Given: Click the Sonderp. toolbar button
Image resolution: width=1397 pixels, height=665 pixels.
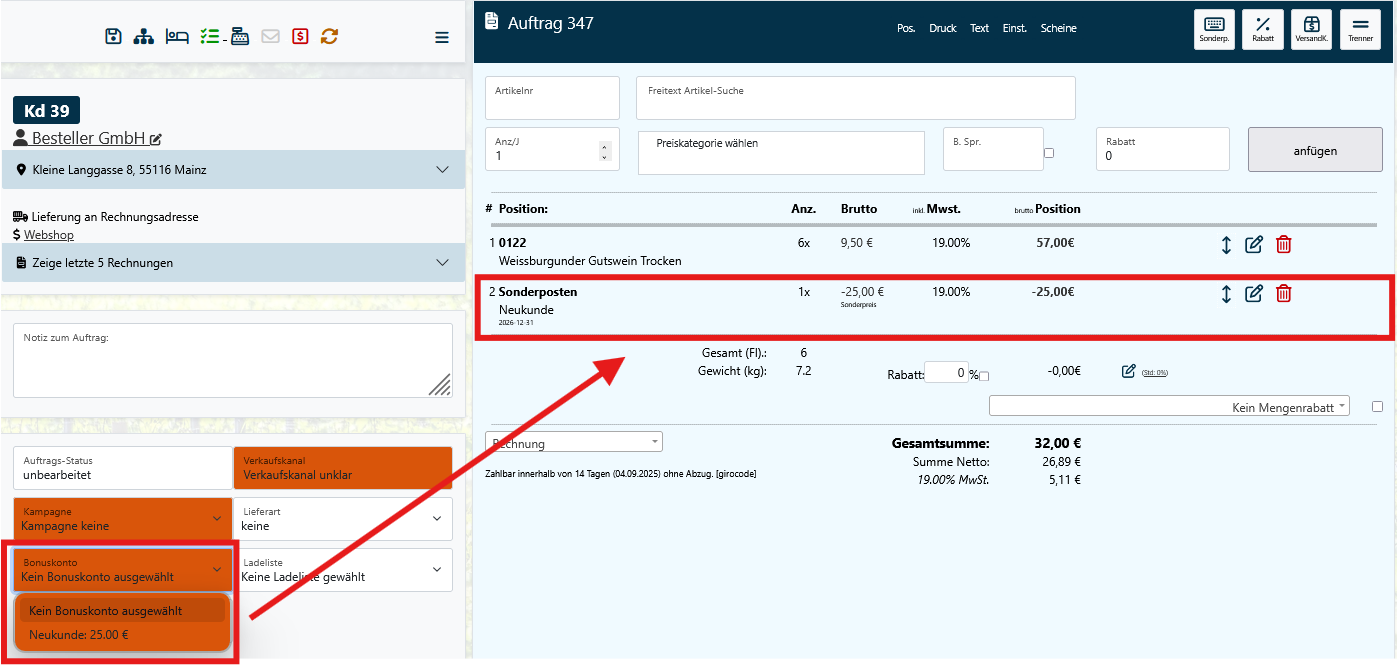Looking at the screenshot, I should point(1214,29).
